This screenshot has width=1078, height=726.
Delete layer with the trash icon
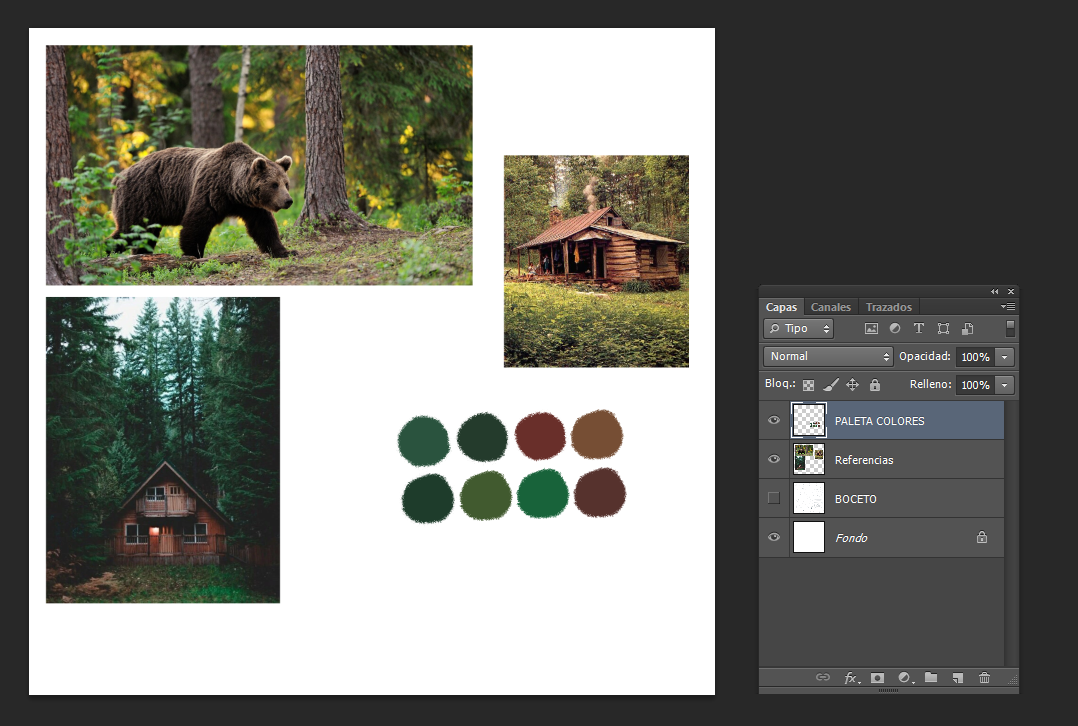[x=984, y=678]
